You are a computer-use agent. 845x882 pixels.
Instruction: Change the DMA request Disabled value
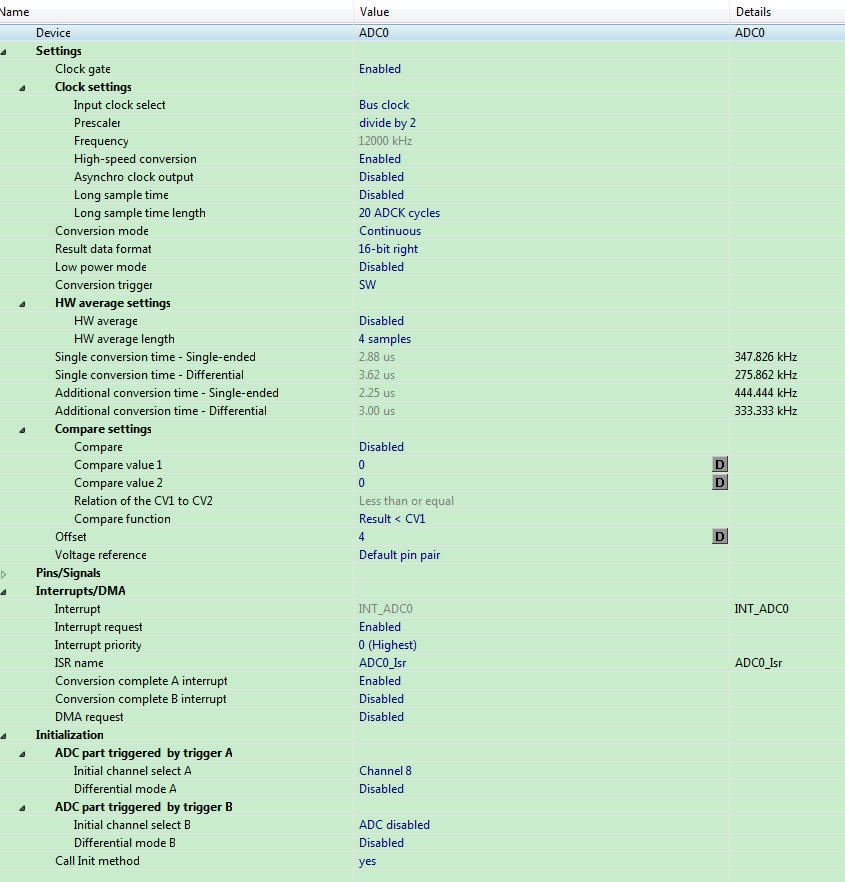click(381, 717)
